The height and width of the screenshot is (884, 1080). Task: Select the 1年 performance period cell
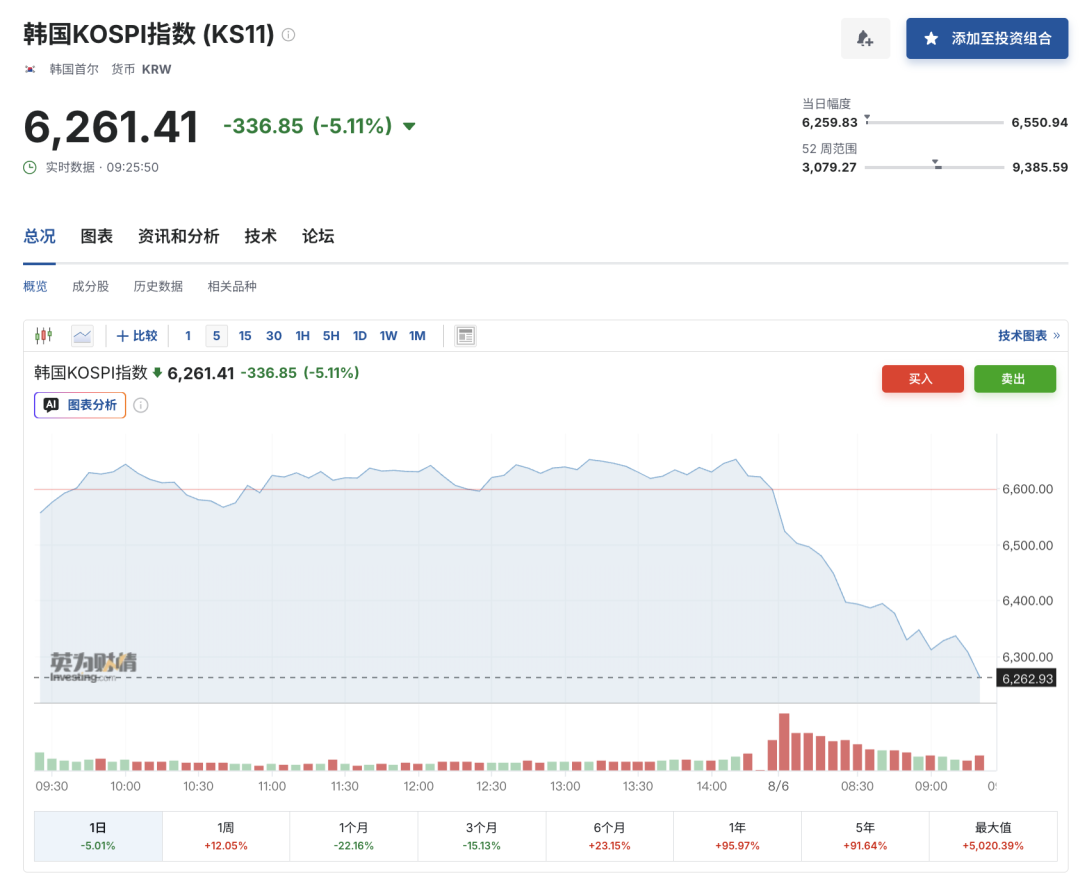coord(737,836)
